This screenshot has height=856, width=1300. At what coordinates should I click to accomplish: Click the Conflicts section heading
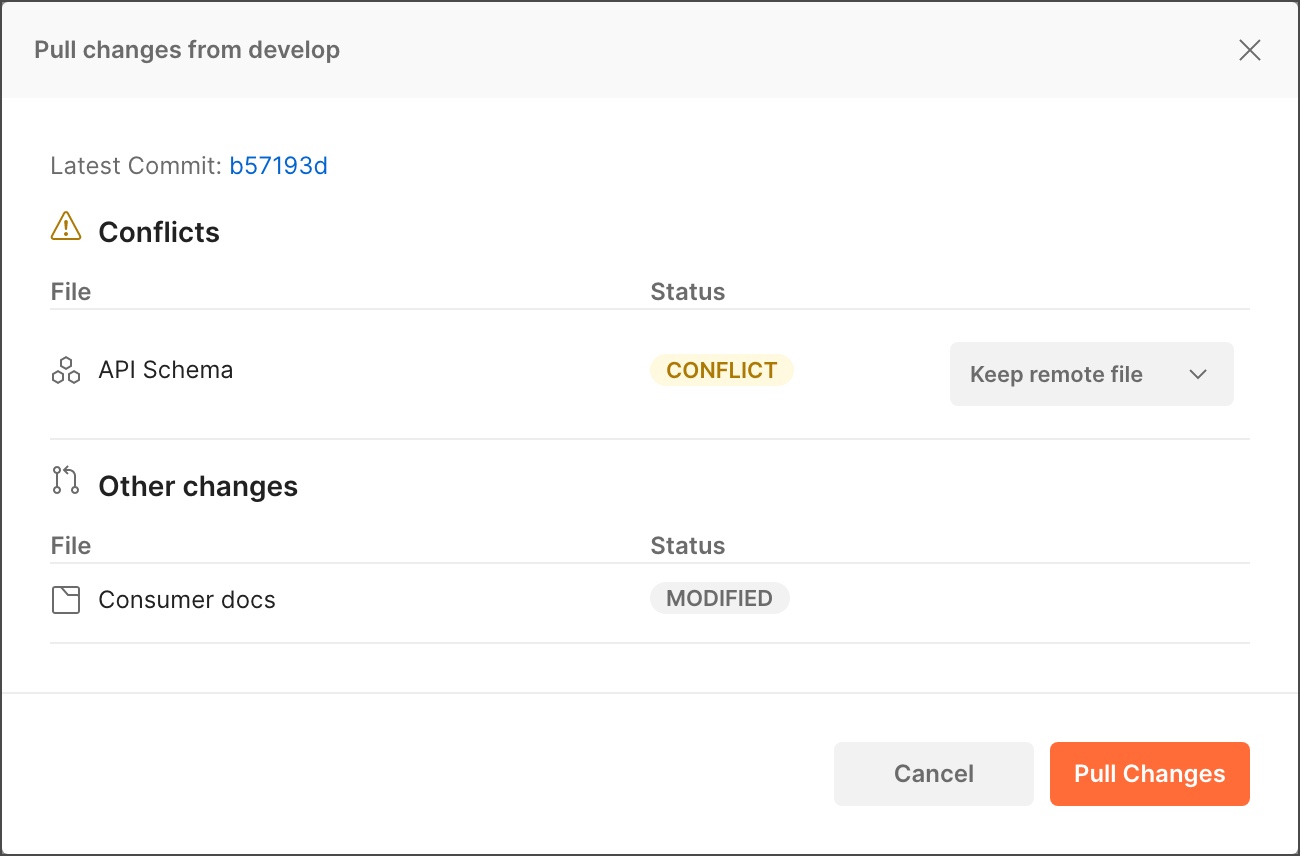(x=159, y=232)
